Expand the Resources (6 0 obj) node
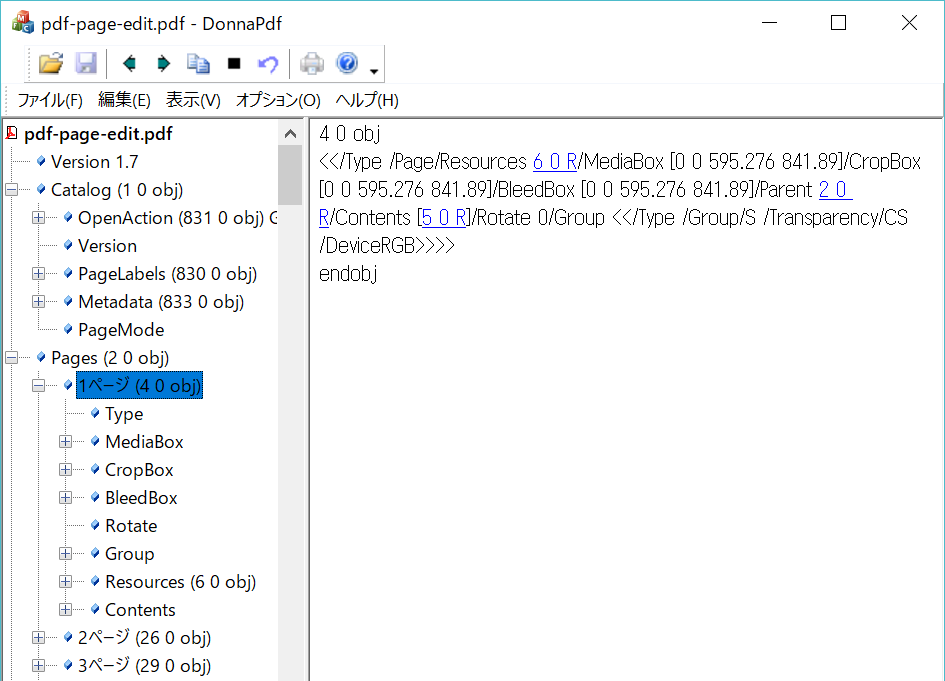 coord(66,582)
